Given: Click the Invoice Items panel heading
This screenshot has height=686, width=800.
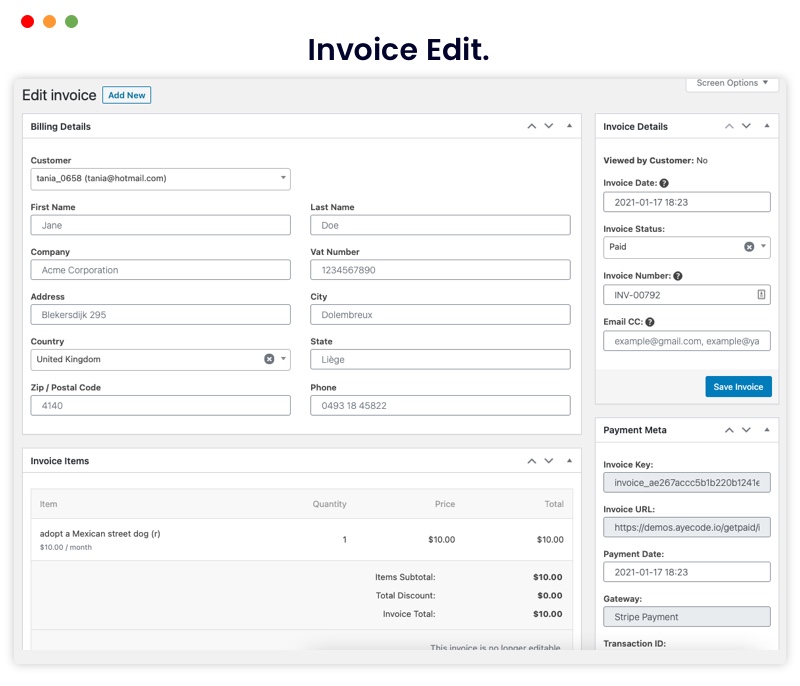Looking at the screenshot, I should tap(60, 461).
